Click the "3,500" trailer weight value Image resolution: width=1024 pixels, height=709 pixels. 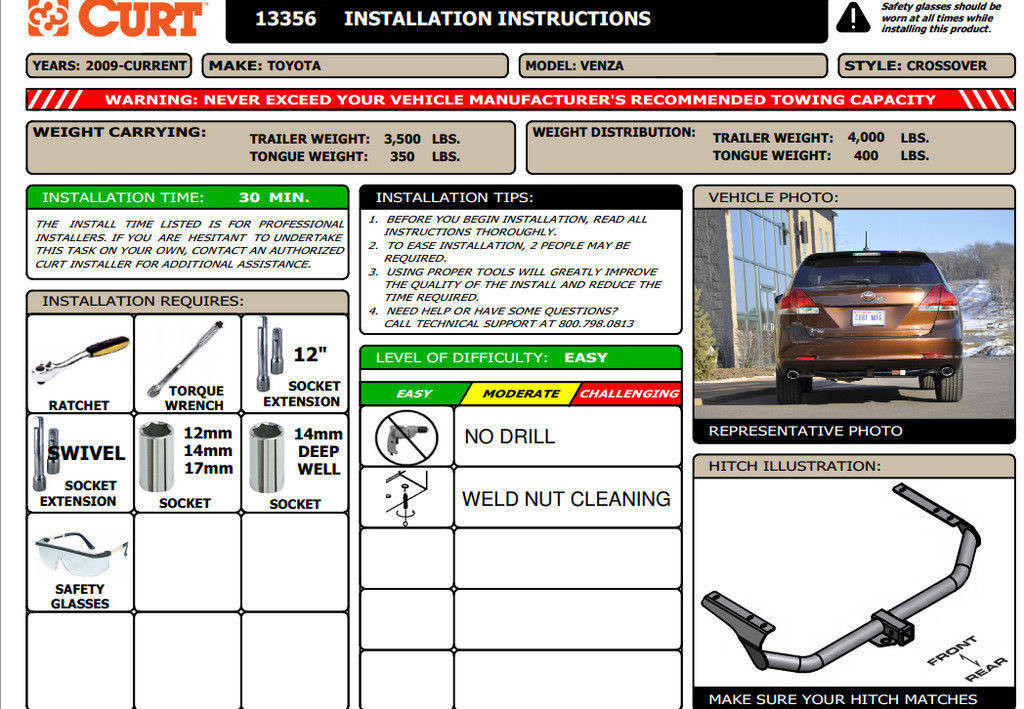[402, 139]
